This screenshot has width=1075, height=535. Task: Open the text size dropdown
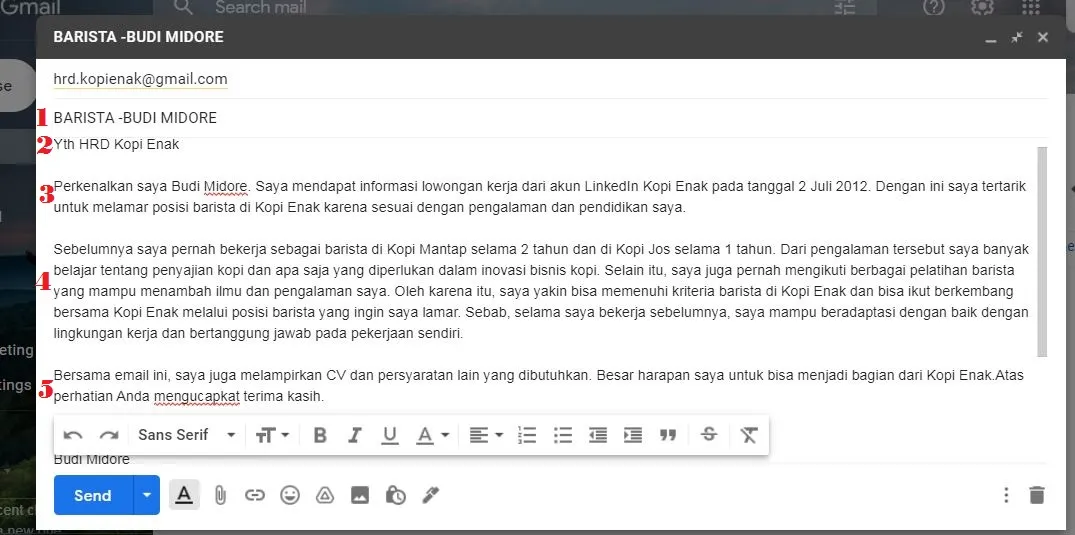coord(272,435)
